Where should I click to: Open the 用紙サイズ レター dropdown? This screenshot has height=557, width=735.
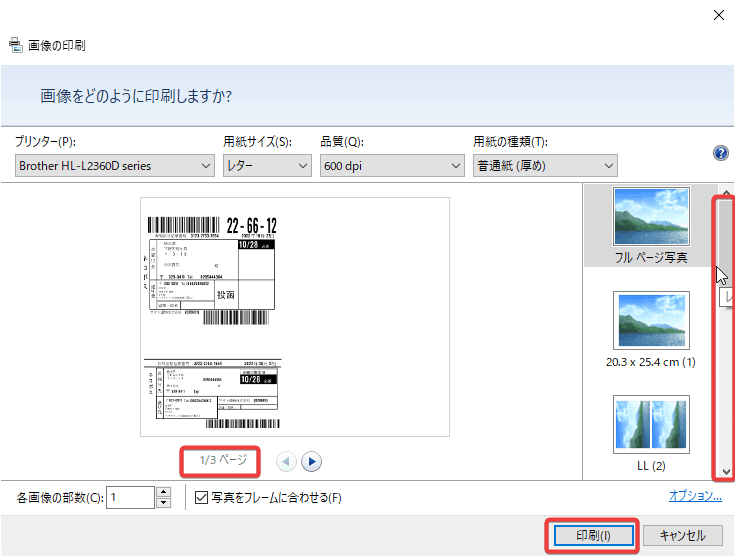(x=267, y=166)
